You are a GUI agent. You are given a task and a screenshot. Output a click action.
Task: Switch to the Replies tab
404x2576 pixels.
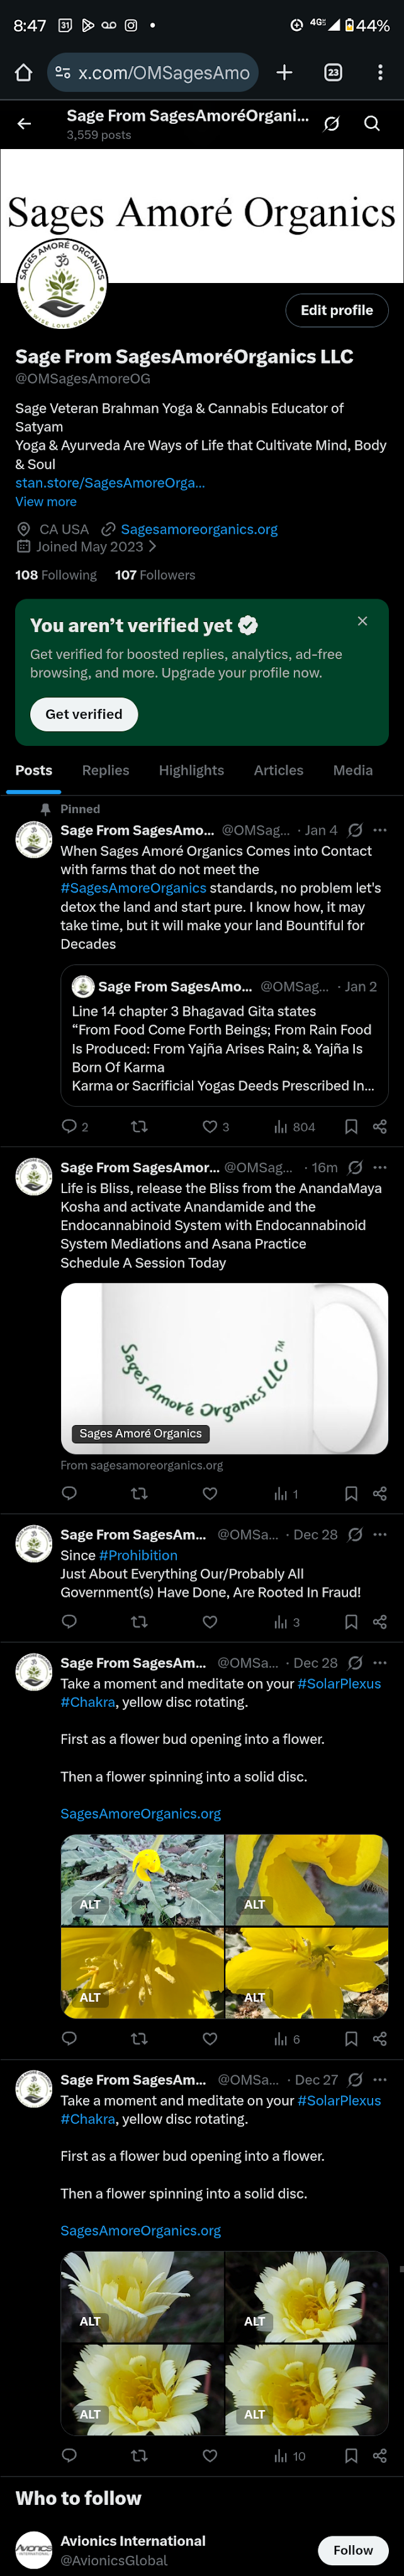click(x=105, y=770)
